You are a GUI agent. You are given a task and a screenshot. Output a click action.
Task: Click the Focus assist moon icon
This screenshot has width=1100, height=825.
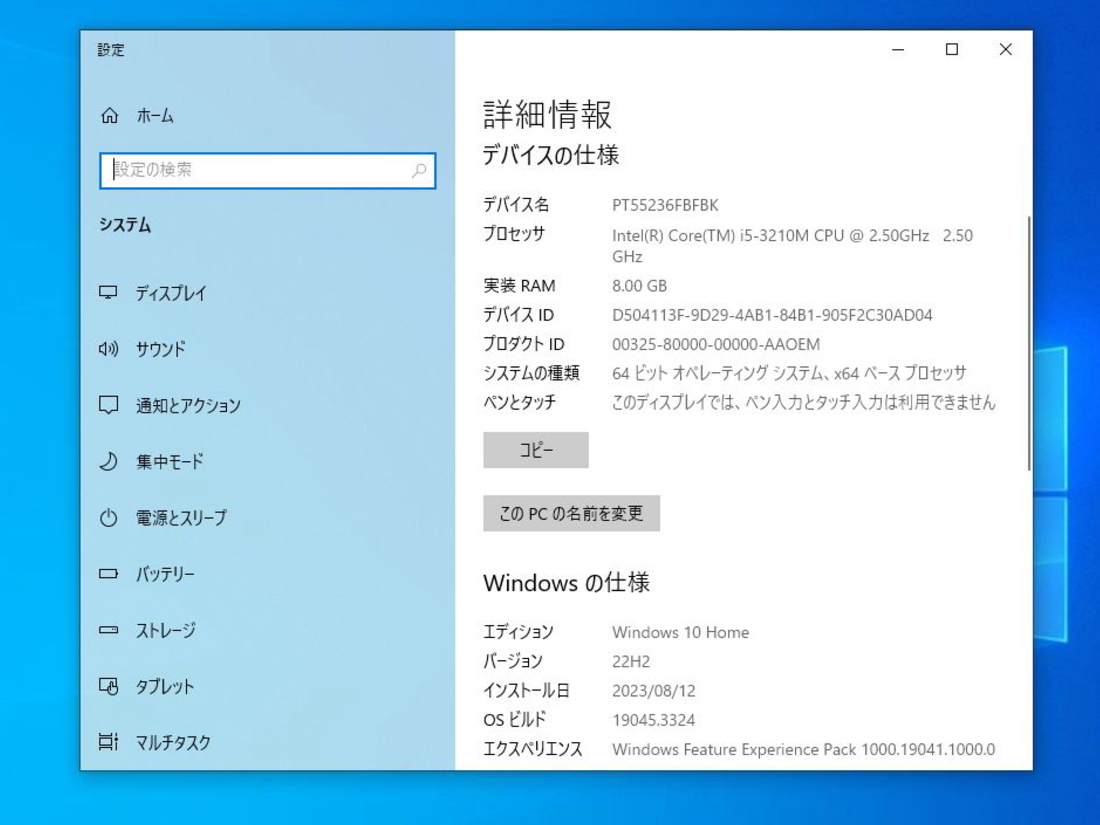pyautogui.click(x=108, y=462)
